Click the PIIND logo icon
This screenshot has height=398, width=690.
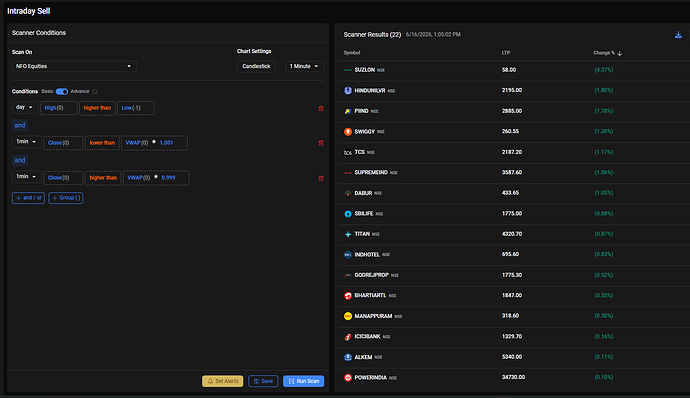348,111
